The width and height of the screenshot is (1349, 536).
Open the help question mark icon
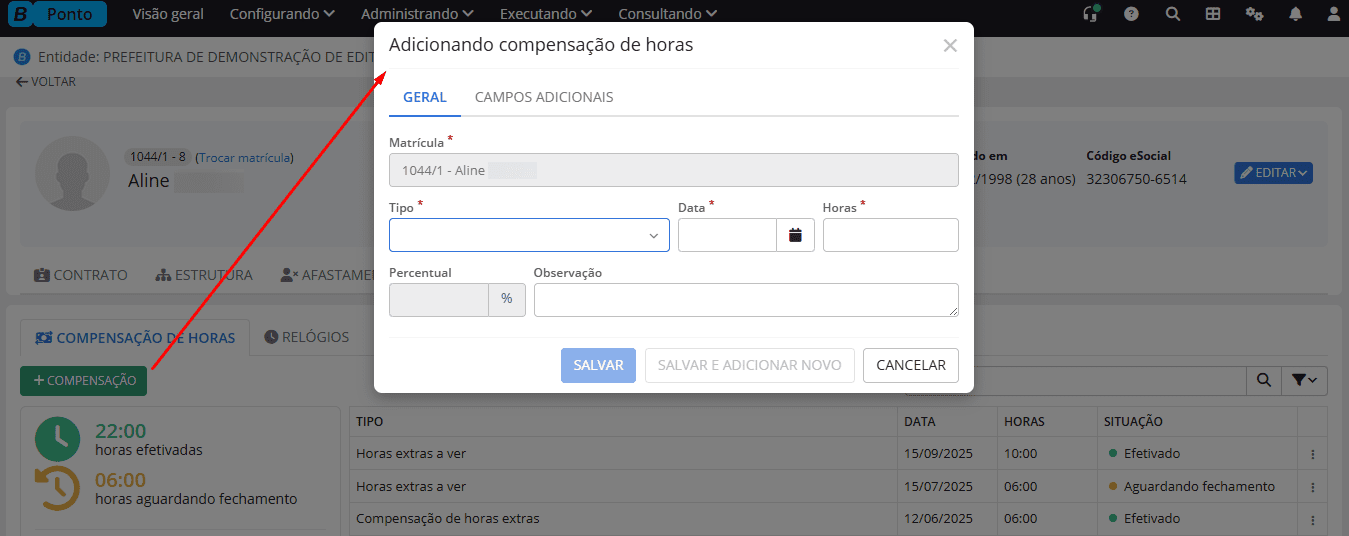tap(1131, 14)
